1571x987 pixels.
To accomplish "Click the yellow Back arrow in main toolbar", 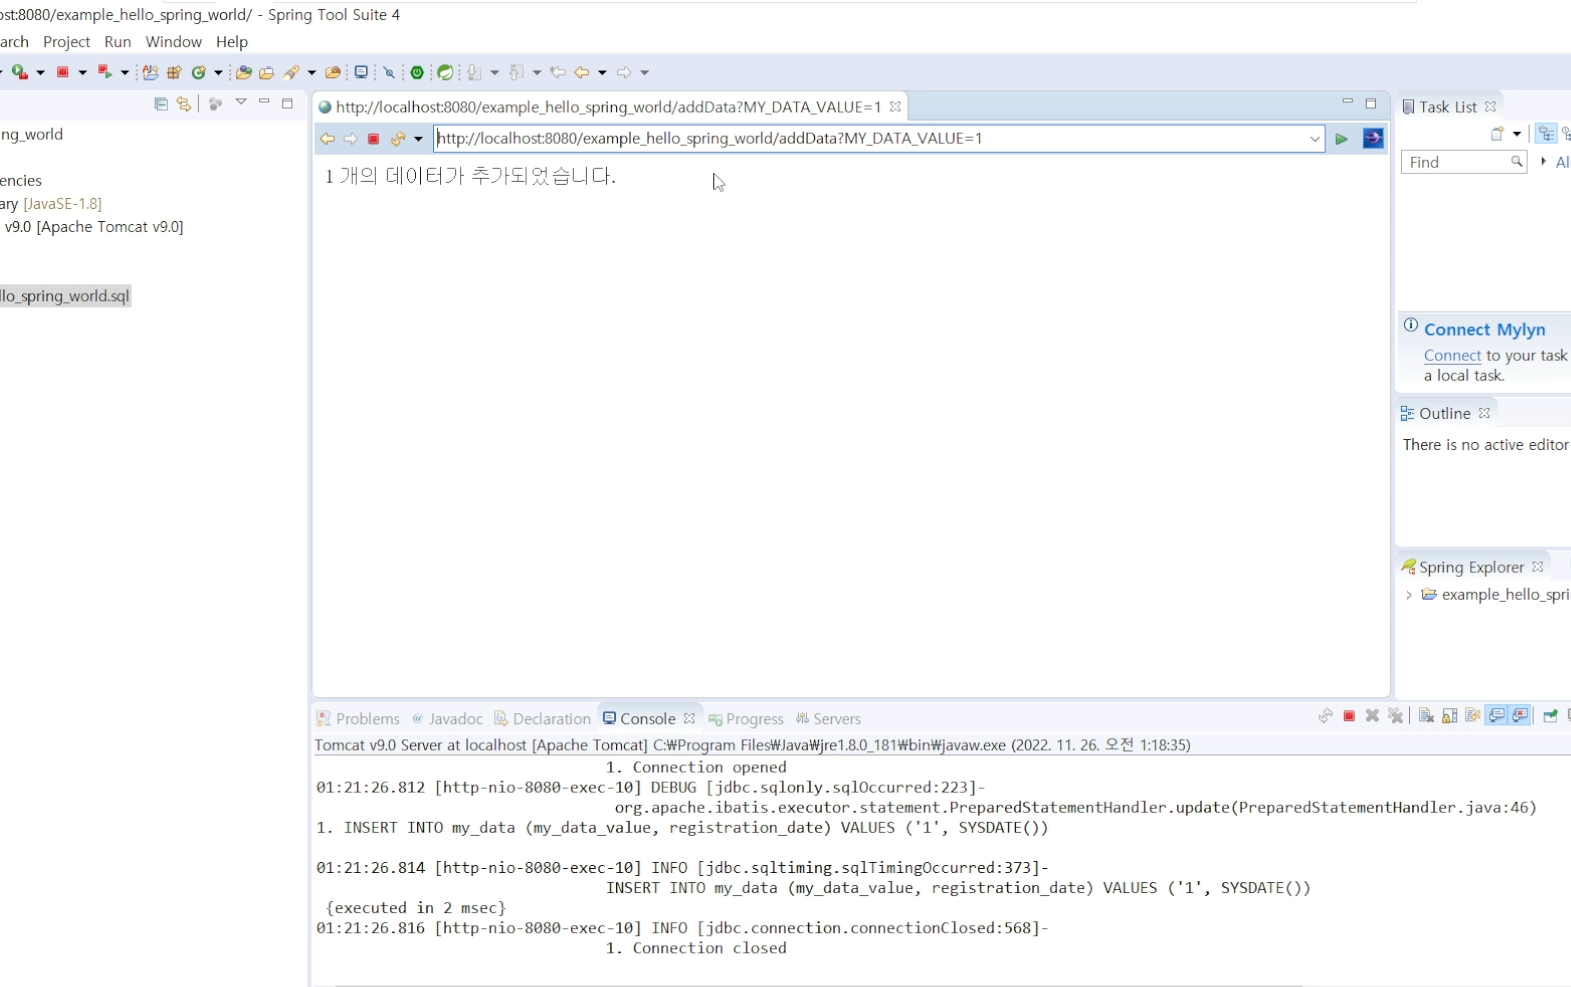I will click(581, 72).
